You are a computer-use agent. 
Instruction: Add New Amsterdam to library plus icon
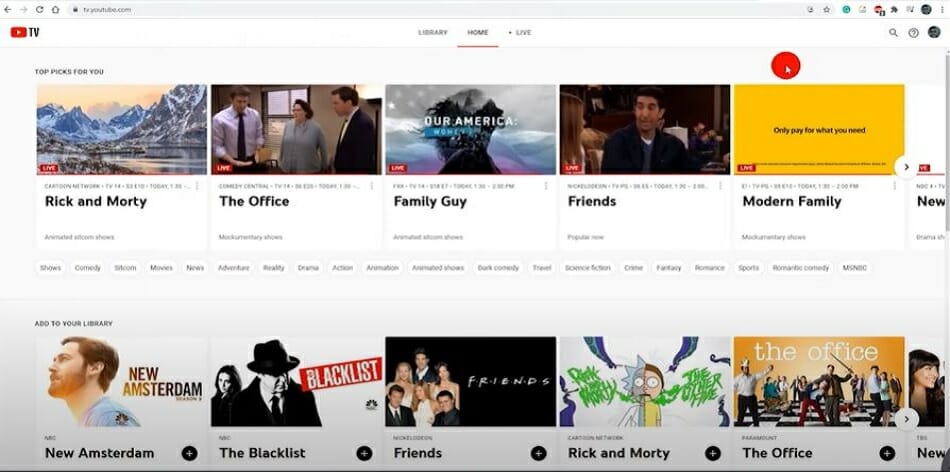click(189, 453)
